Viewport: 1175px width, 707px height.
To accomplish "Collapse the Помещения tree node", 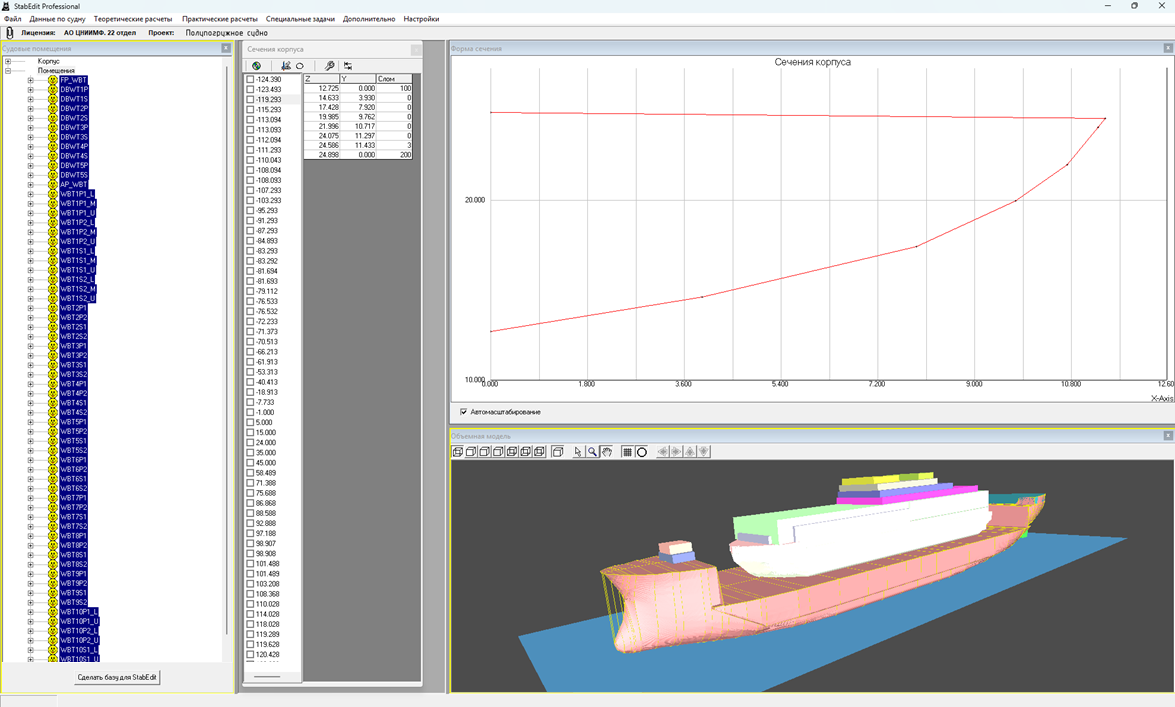I will click(x=8, y=71).
